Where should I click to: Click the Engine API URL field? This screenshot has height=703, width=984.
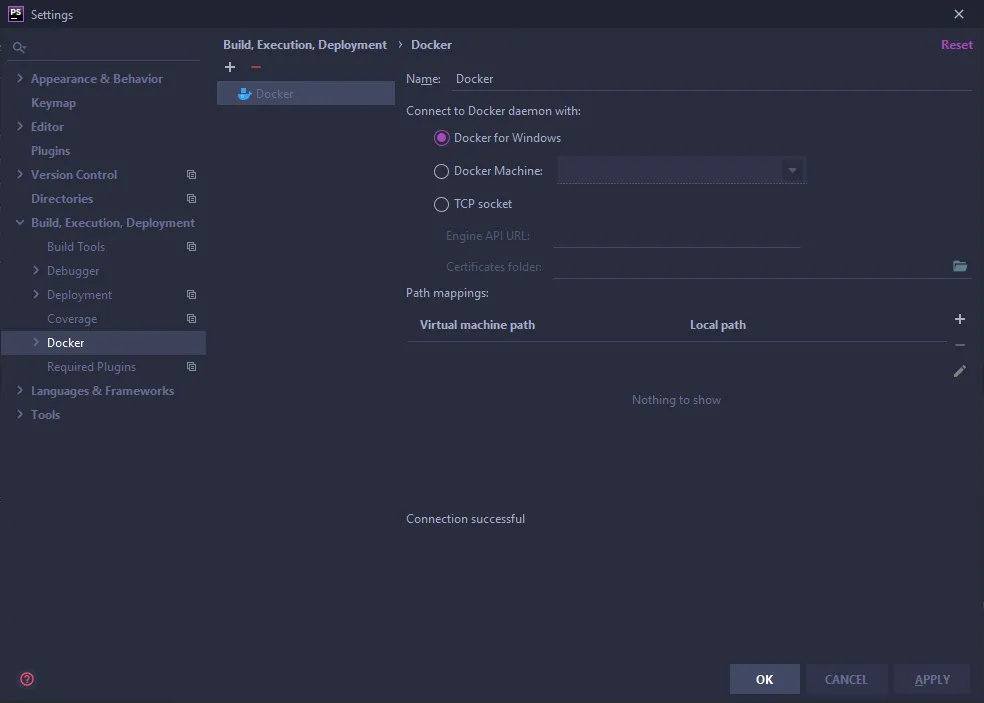point(676,236)
